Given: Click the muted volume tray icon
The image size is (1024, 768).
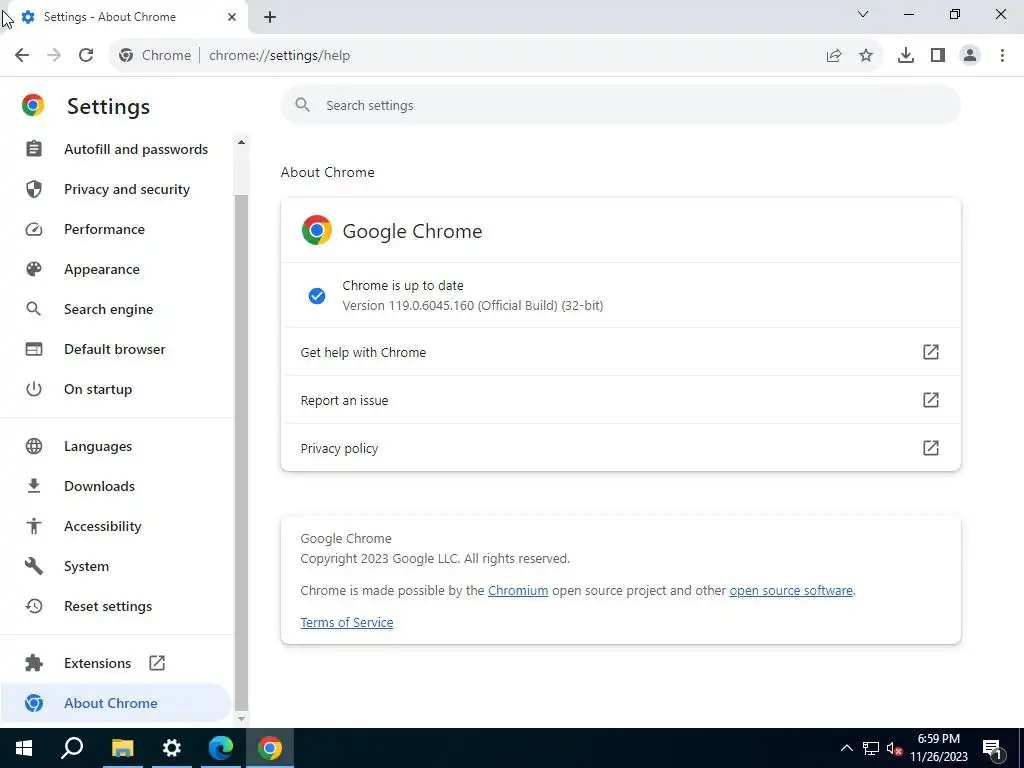Looking at the screenshot, I should pyautogui.click(x=894, y=748).
